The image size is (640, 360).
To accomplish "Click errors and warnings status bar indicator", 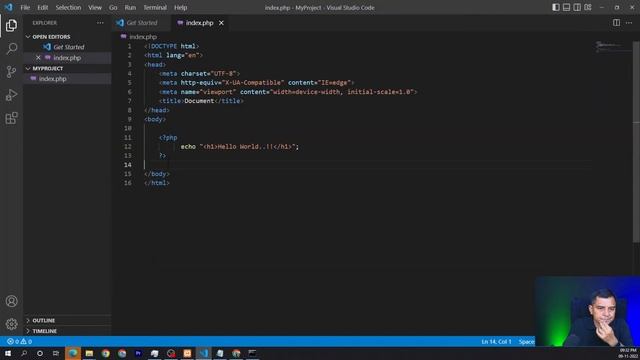I will click(19, 341).
